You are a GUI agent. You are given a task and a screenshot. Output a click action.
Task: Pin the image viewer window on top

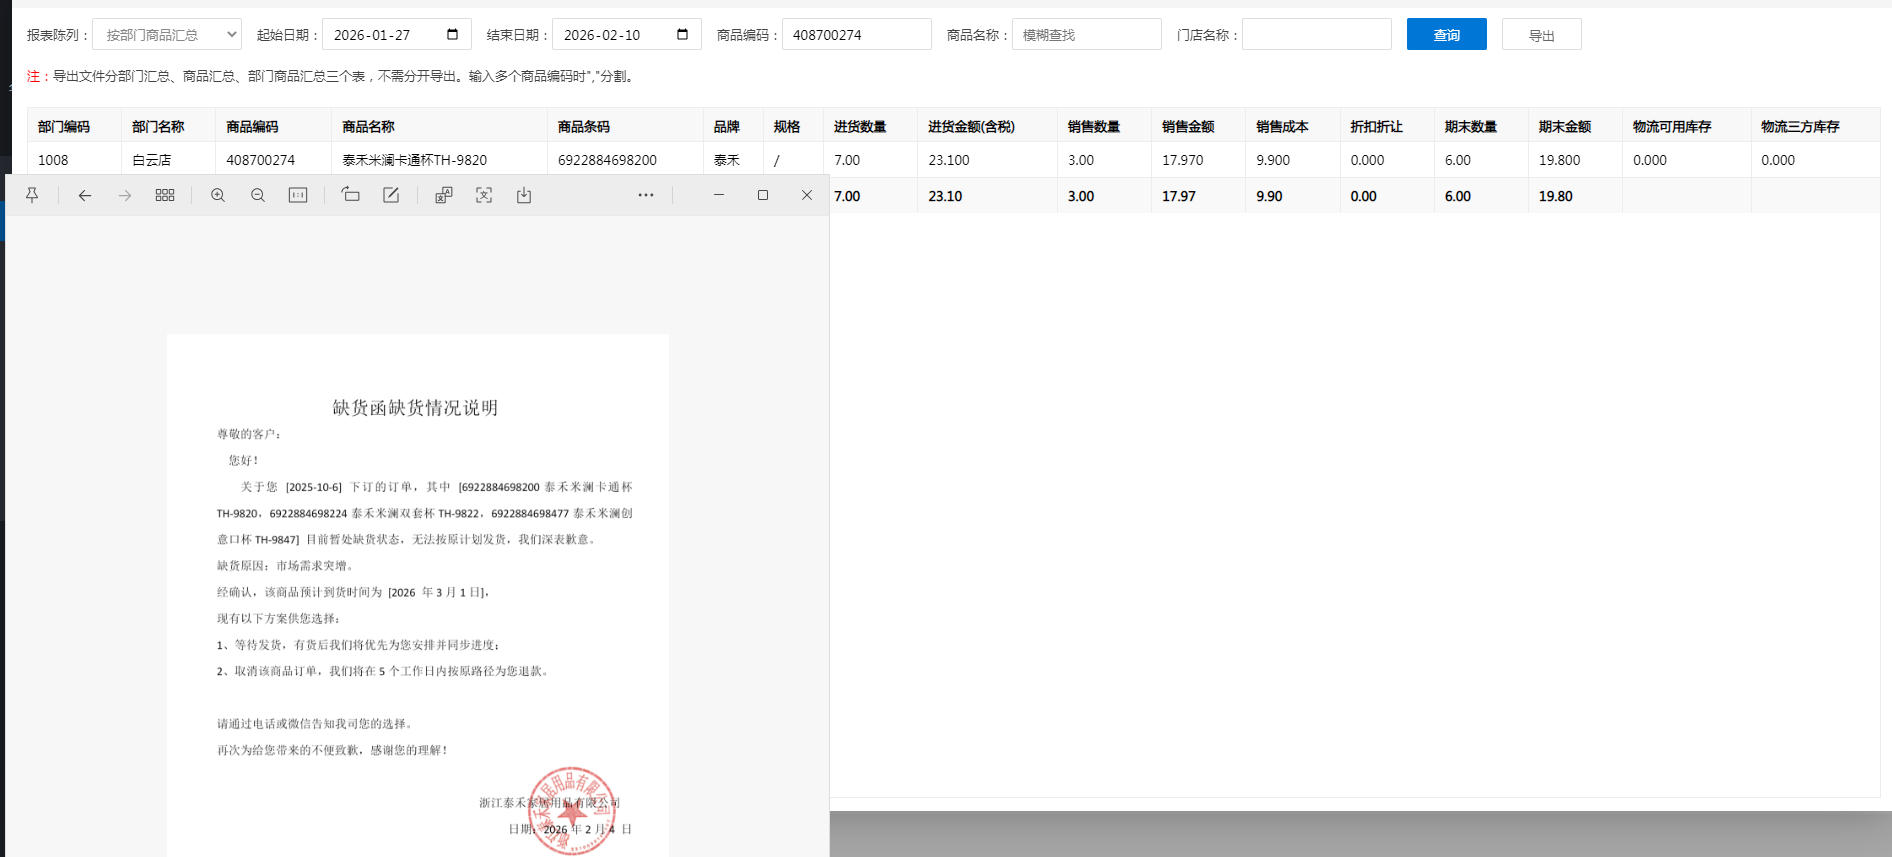pos(32,195)
